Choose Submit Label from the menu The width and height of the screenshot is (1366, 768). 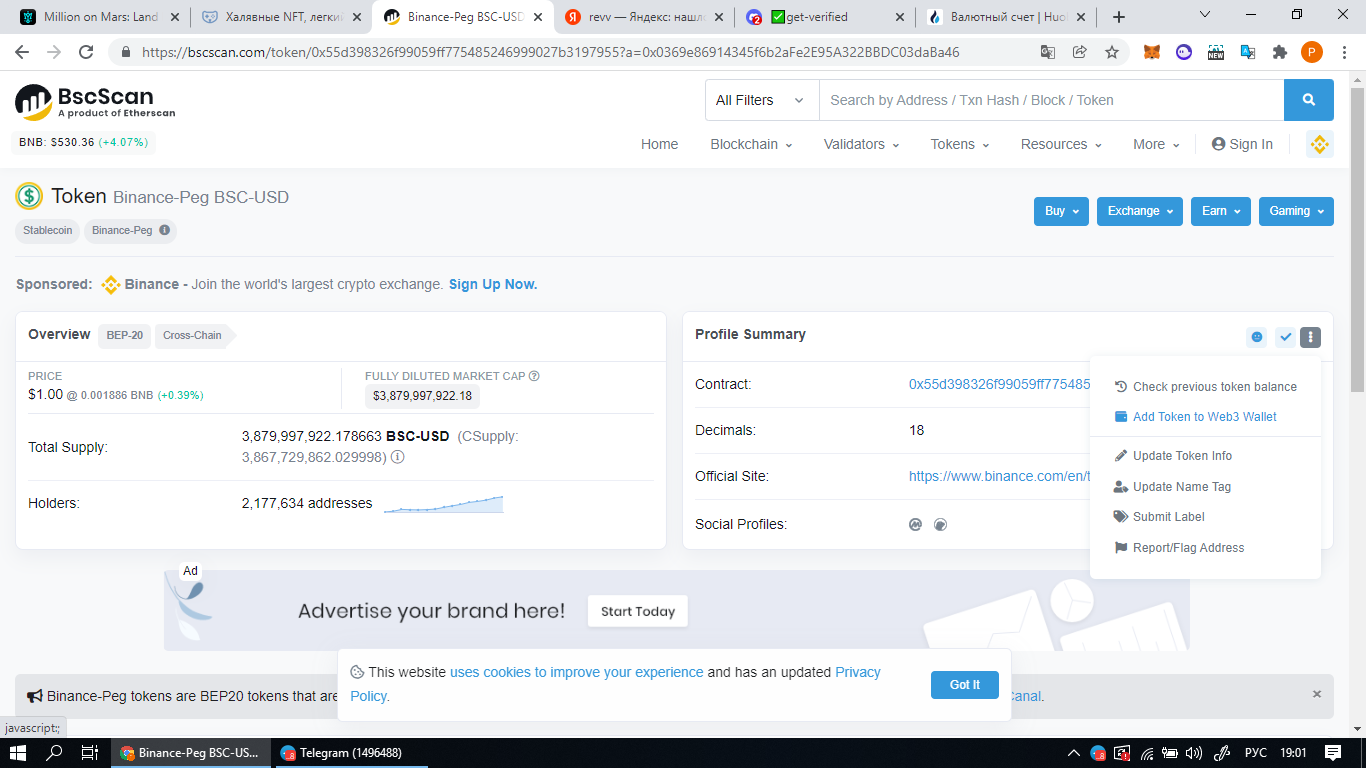(1205, 517)
